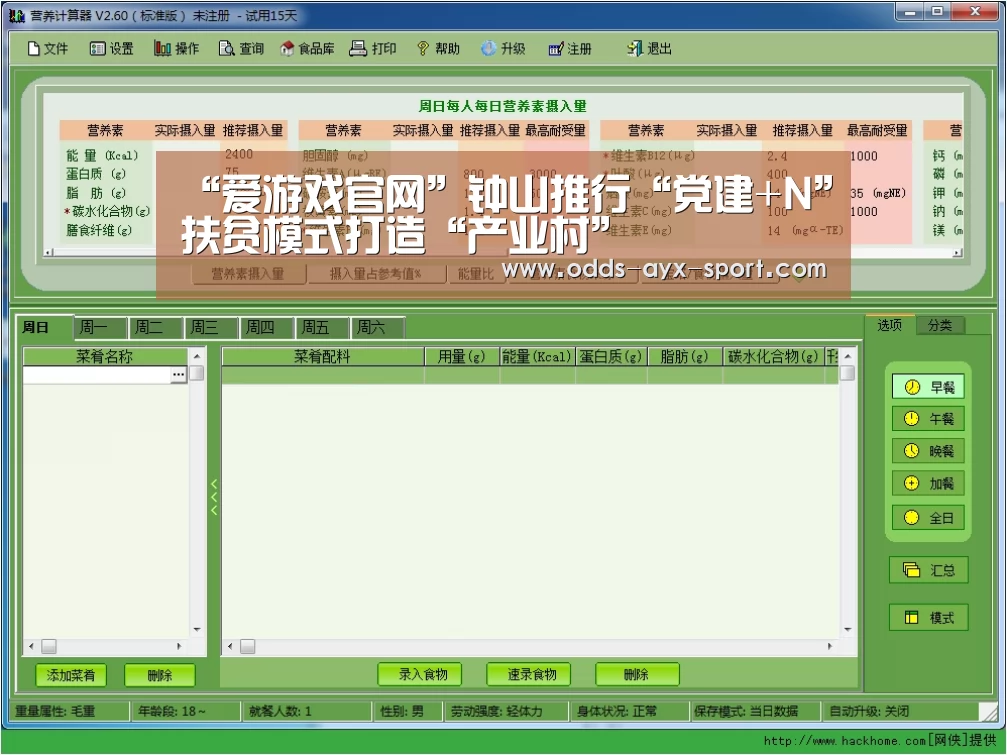
Task: Click the 能量(Kcal) column header
Action: (x=537, y=356)
